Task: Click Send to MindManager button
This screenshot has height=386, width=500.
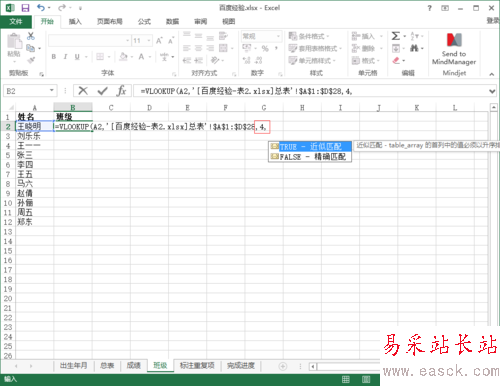Action: tap(454, 49)
